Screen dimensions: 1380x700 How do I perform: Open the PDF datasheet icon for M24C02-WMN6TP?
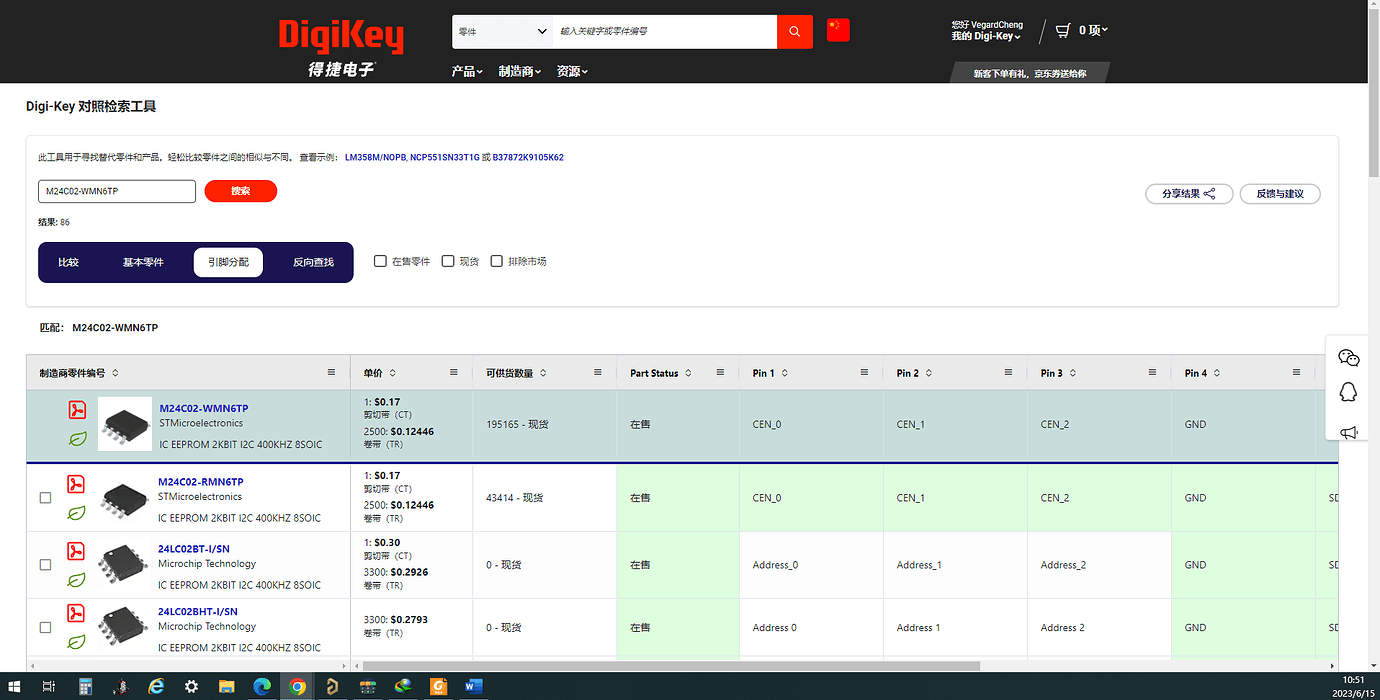click(77, 410)
